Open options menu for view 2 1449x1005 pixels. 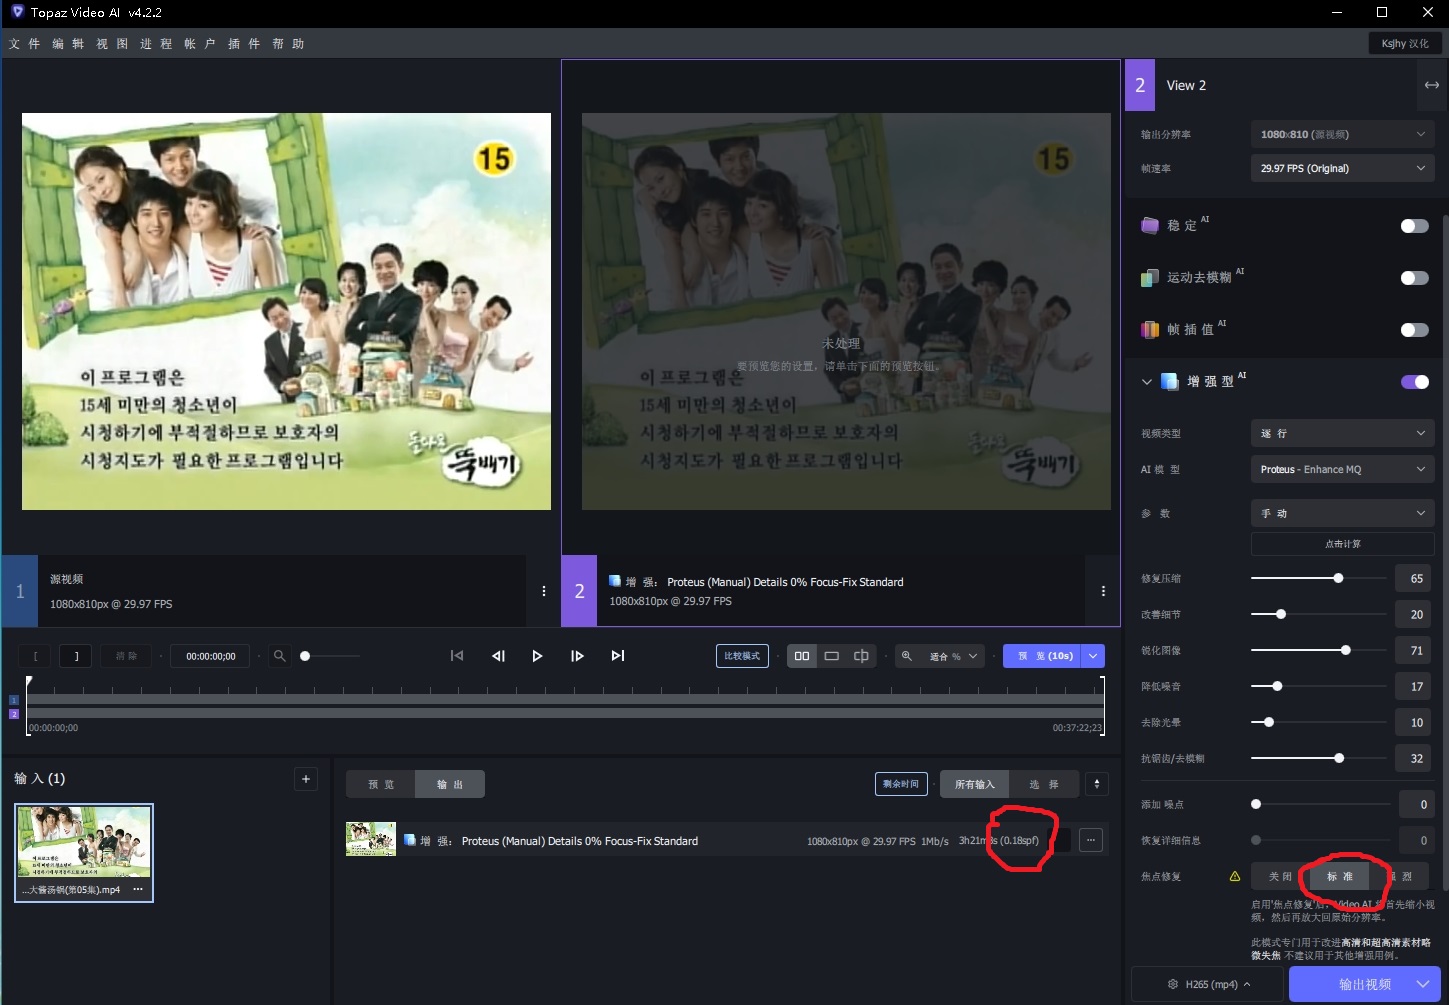[1103, 591]
